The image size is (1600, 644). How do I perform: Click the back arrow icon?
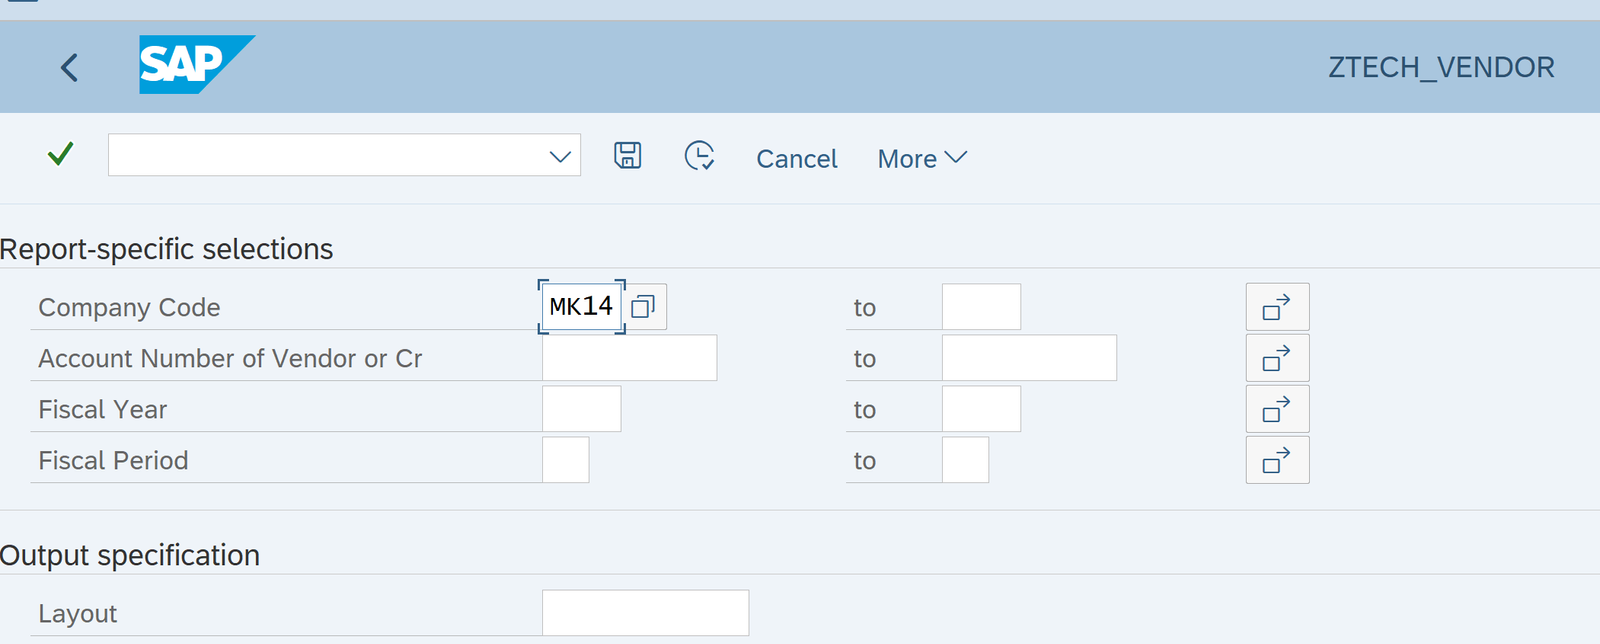[x=69, y=68]
